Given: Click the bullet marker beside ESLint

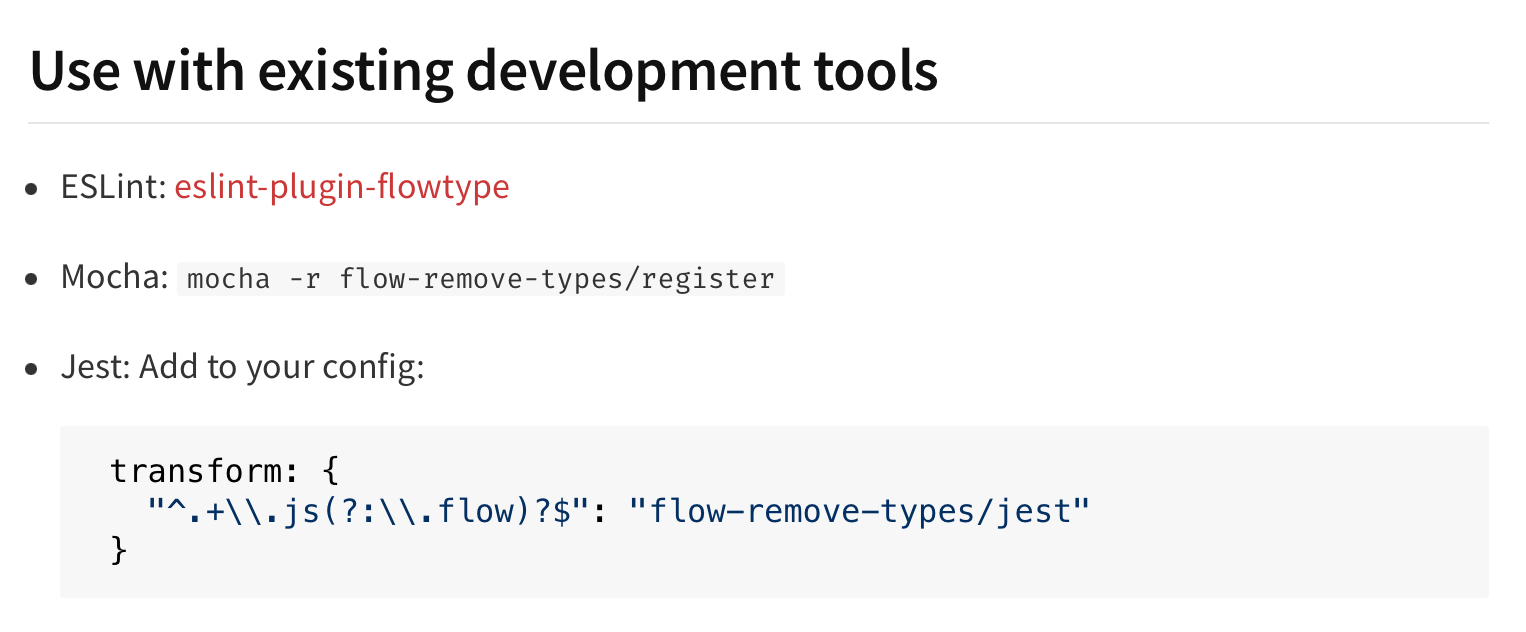Looking at the screenshot, I should coord(31,186).
